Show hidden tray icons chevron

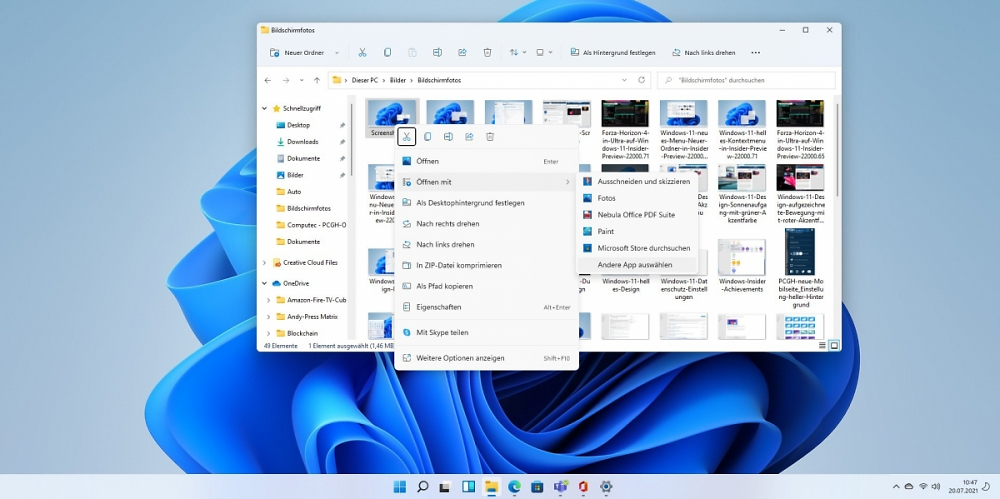896,487
